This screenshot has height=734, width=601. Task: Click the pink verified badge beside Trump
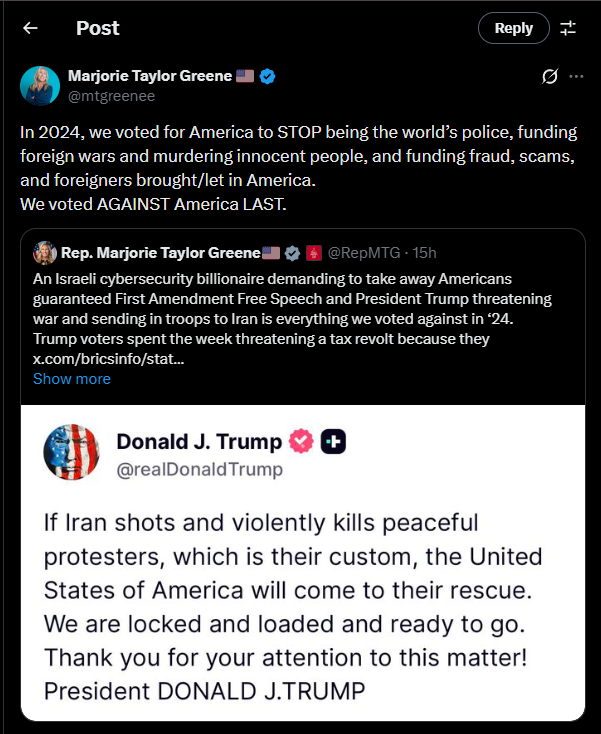point(302,441)
